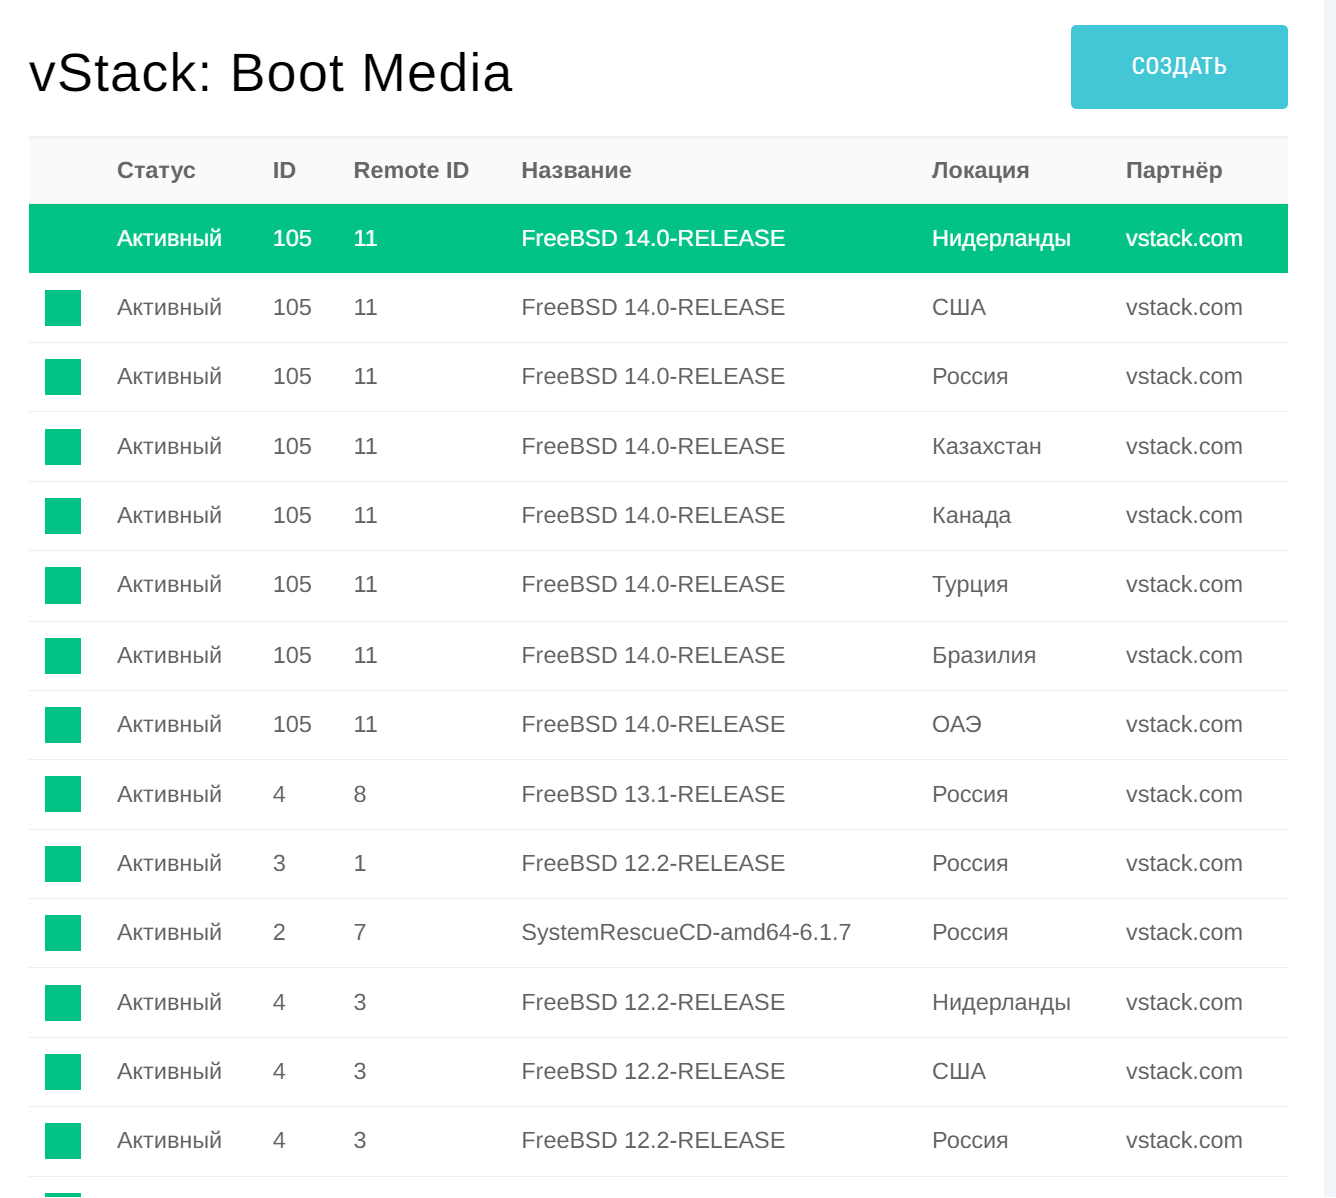
Task: Click ID 2 in the SystemRescueCD row
Action: (x=279, y=932)
